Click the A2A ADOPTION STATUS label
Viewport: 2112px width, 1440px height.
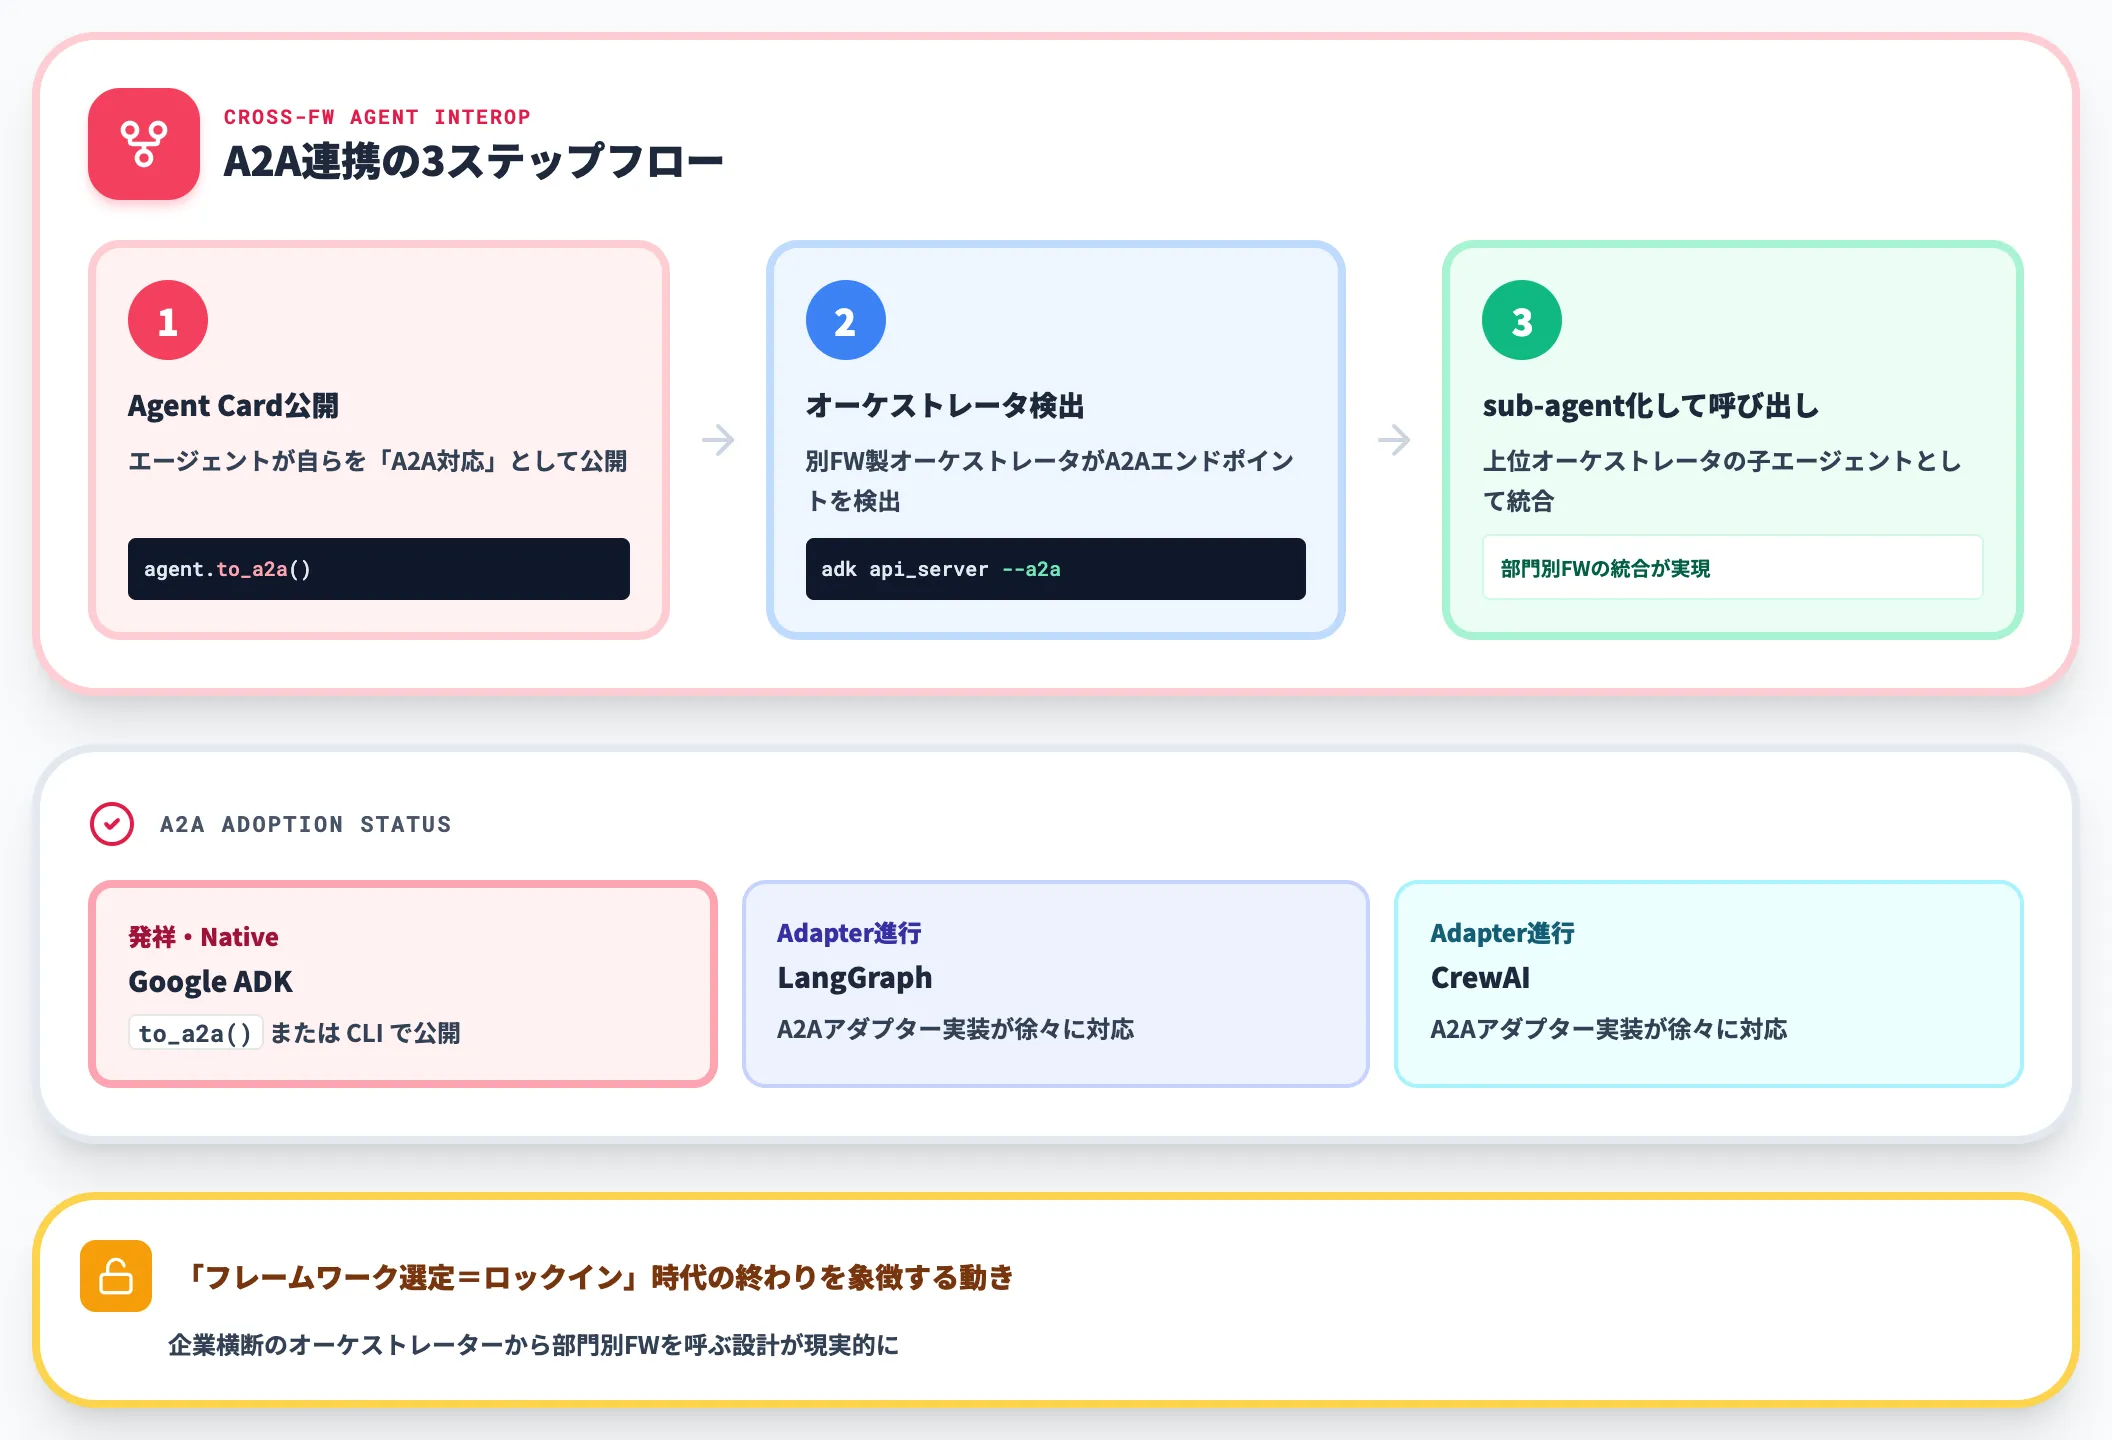tap(305, 825)
